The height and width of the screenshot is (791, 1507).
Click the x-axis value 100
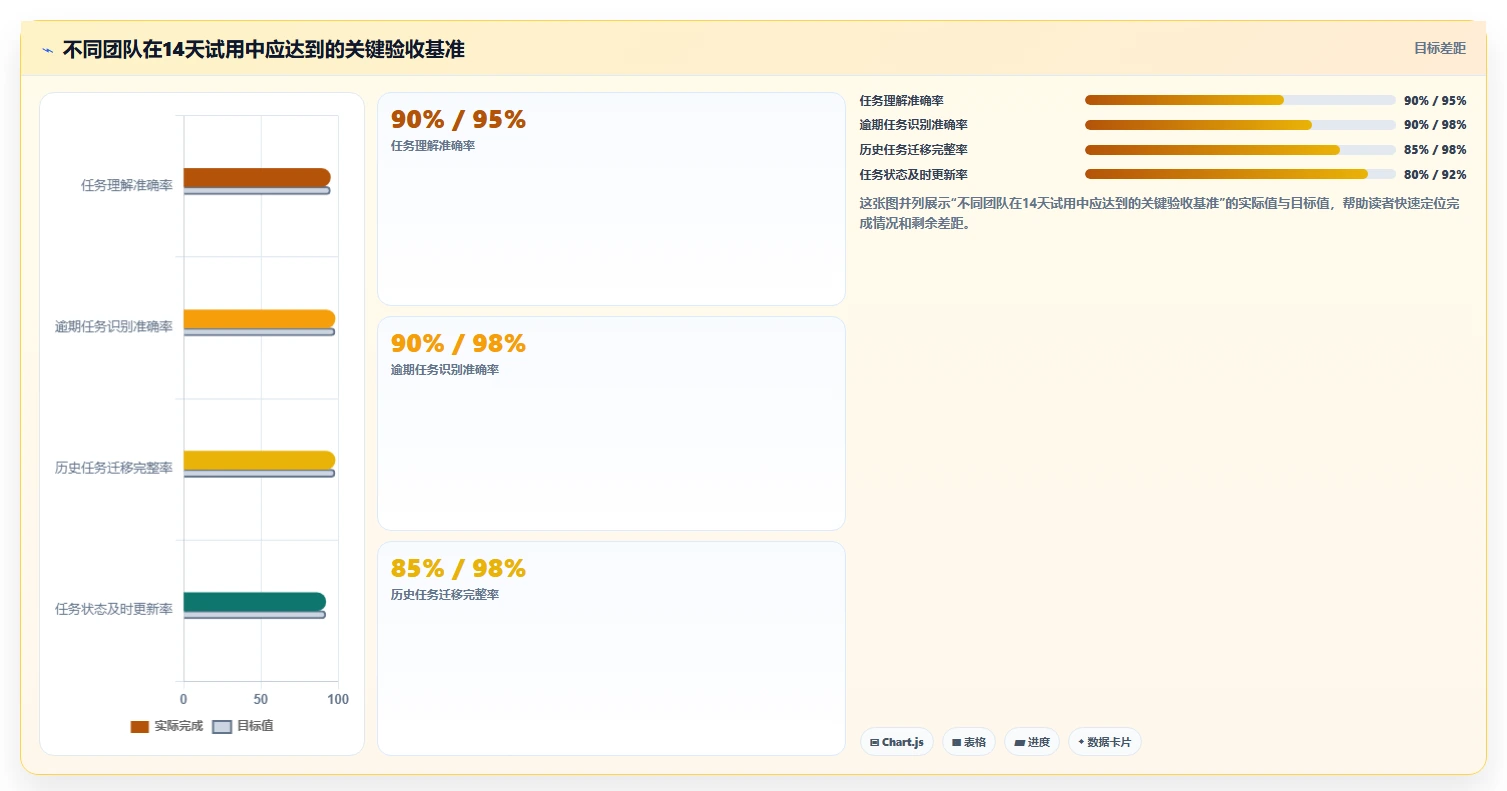(338, 699)
